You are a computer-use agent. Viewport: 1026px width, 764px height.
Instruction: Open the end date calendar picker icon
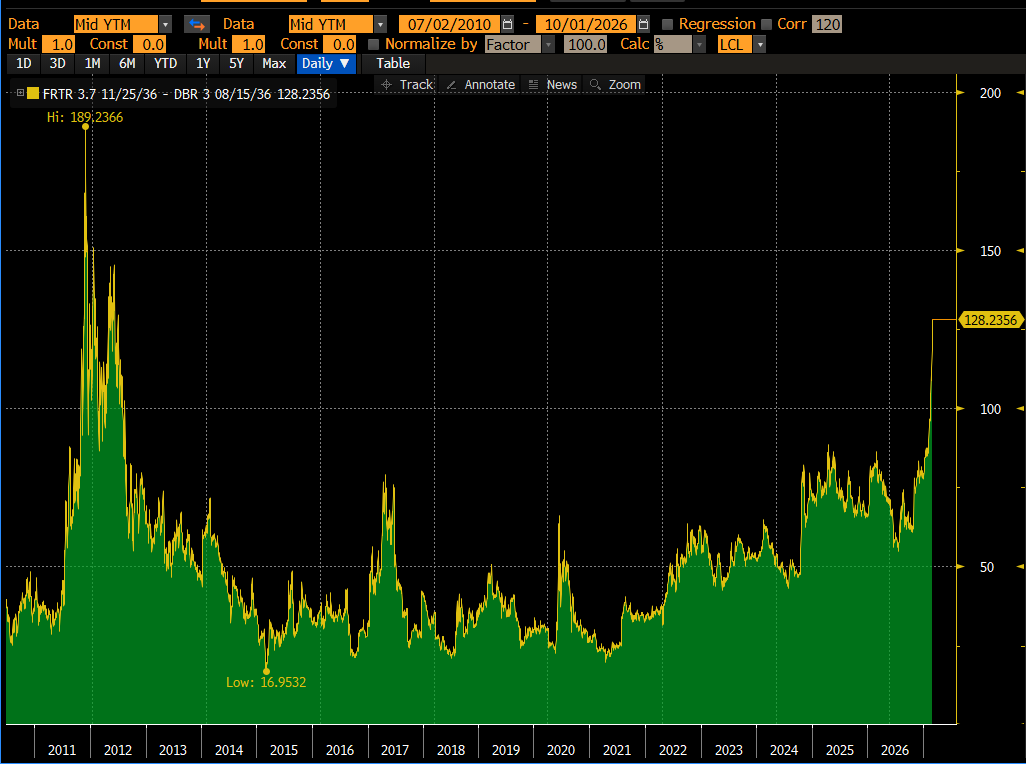(x=643, y=25)
